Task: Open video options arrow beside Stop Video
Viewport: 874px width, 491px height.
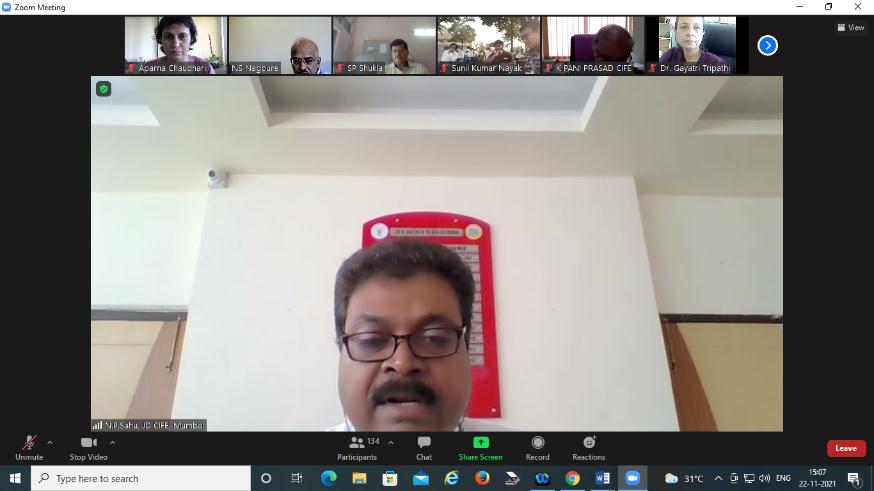Action: 112,442
